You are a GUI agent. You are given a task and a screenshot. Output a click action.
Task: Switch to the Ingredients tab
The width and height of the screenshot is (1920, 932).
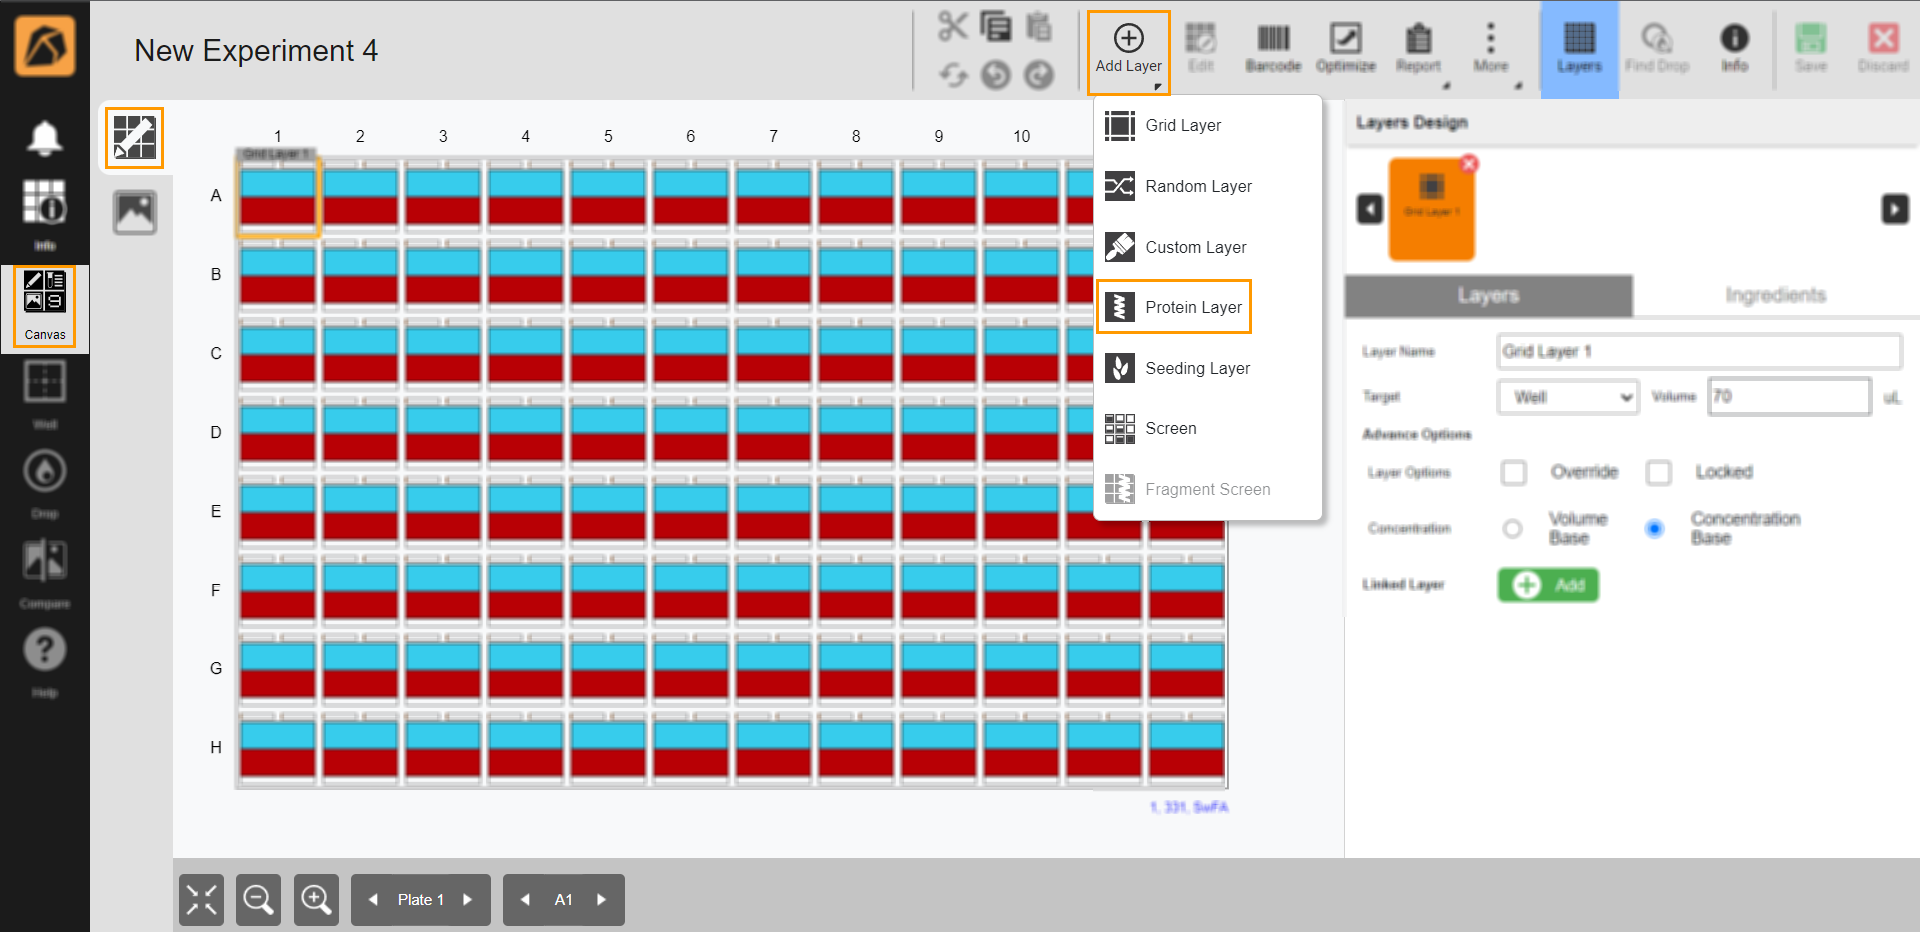pyautogui.click(x=1773, y=295)
